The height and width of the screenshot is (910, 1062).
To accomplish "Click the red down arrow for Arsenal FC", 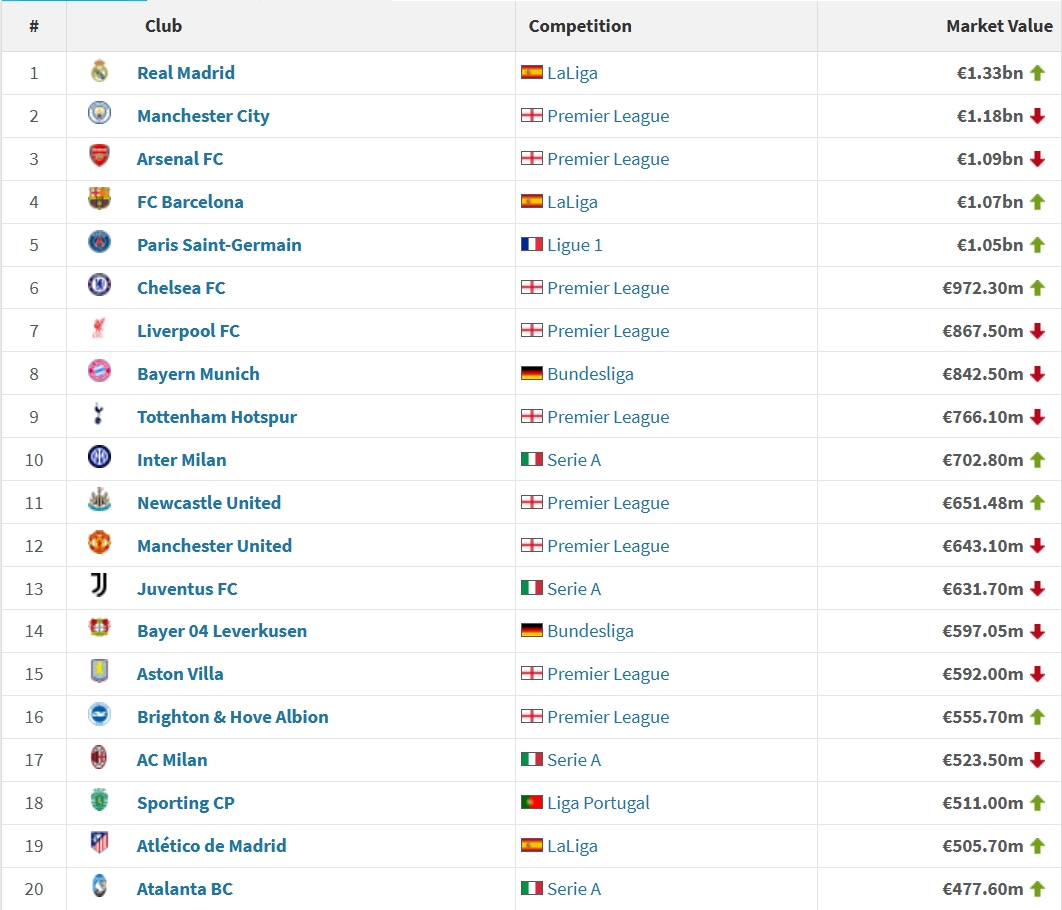I will (x=1037, y=159).
